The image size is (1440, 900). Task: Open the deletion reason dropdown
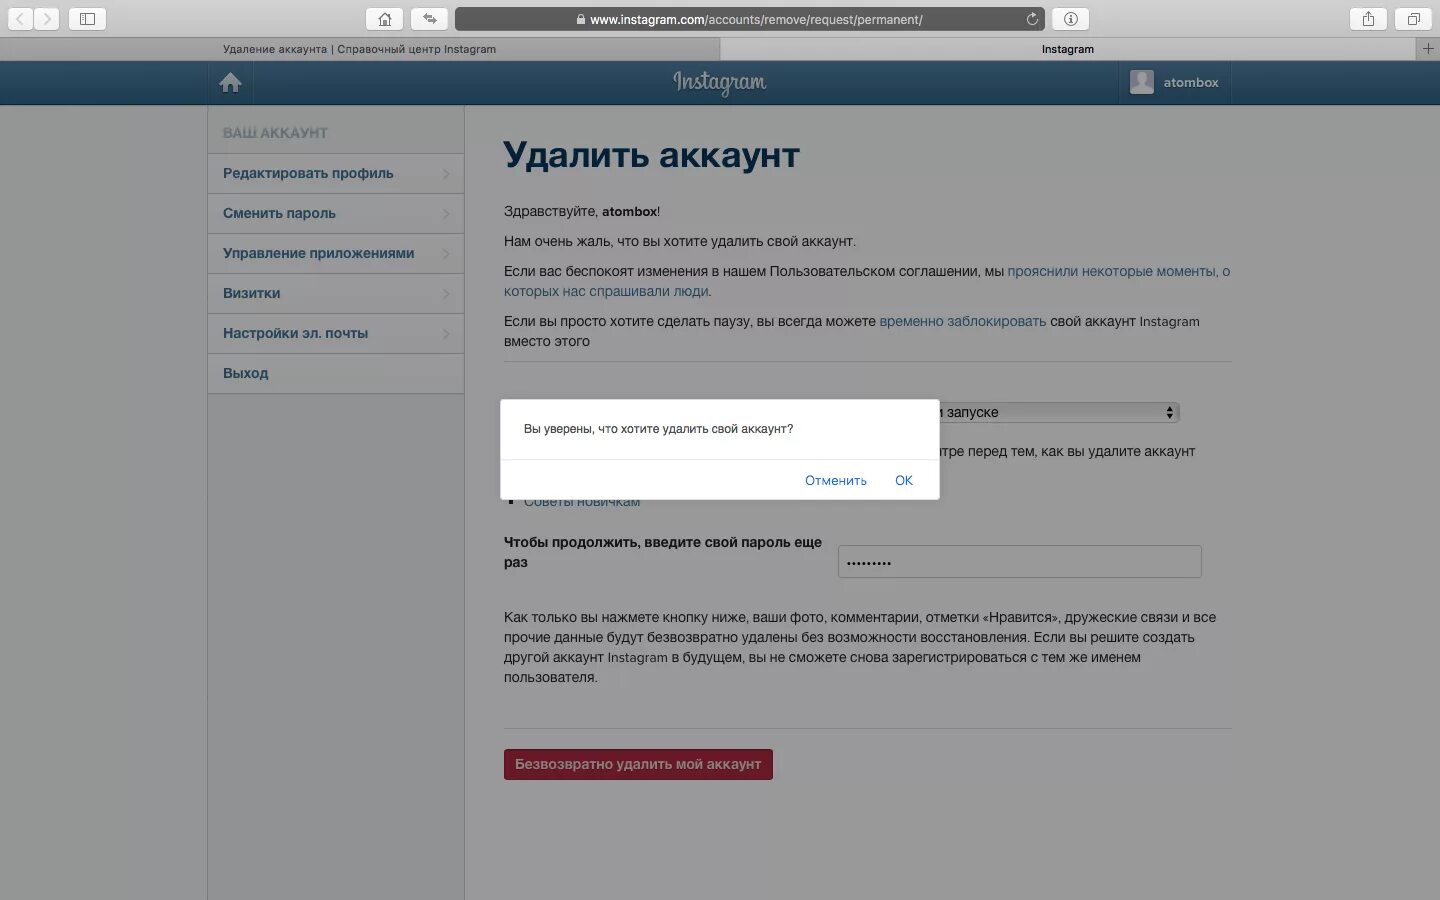point(1059,412)
